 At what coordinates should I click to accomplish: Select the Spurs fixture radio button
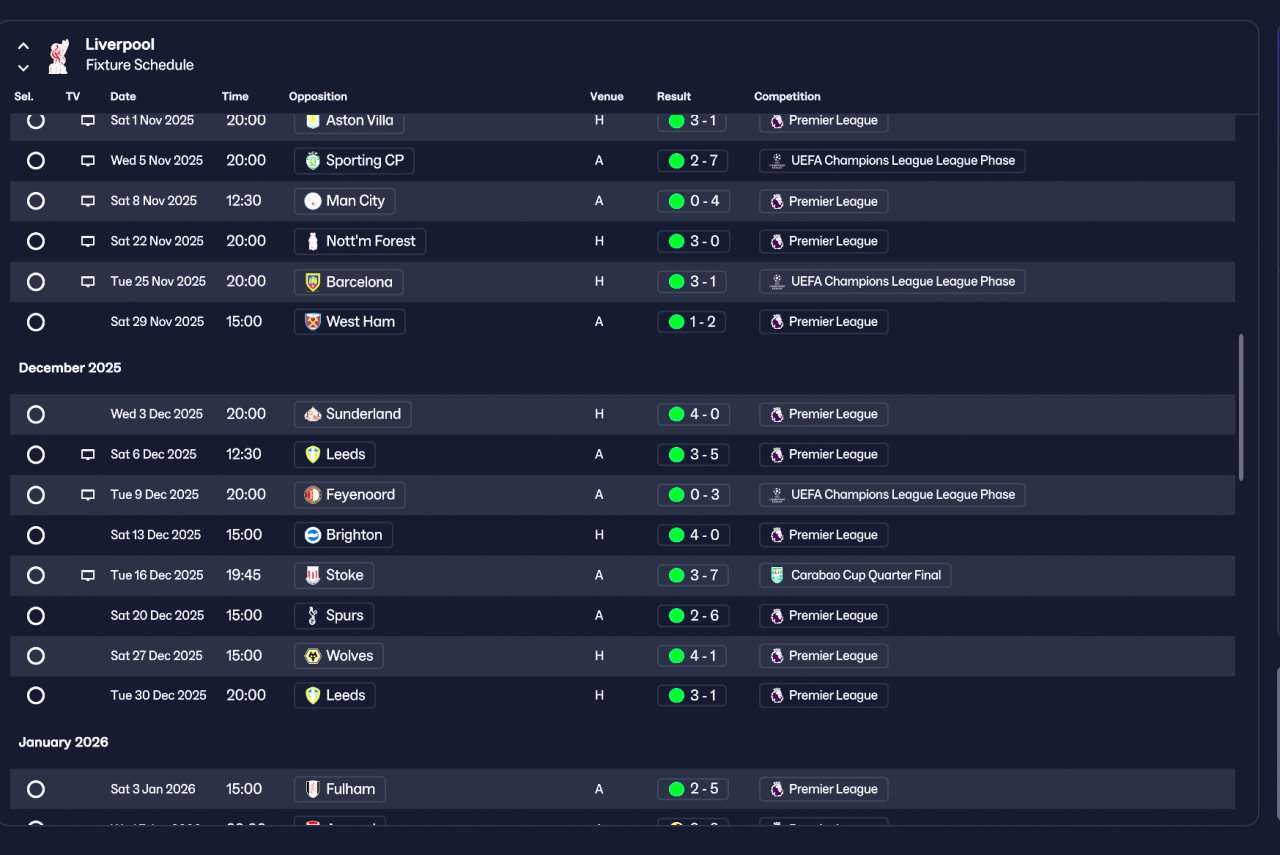[x=36, y=616]
